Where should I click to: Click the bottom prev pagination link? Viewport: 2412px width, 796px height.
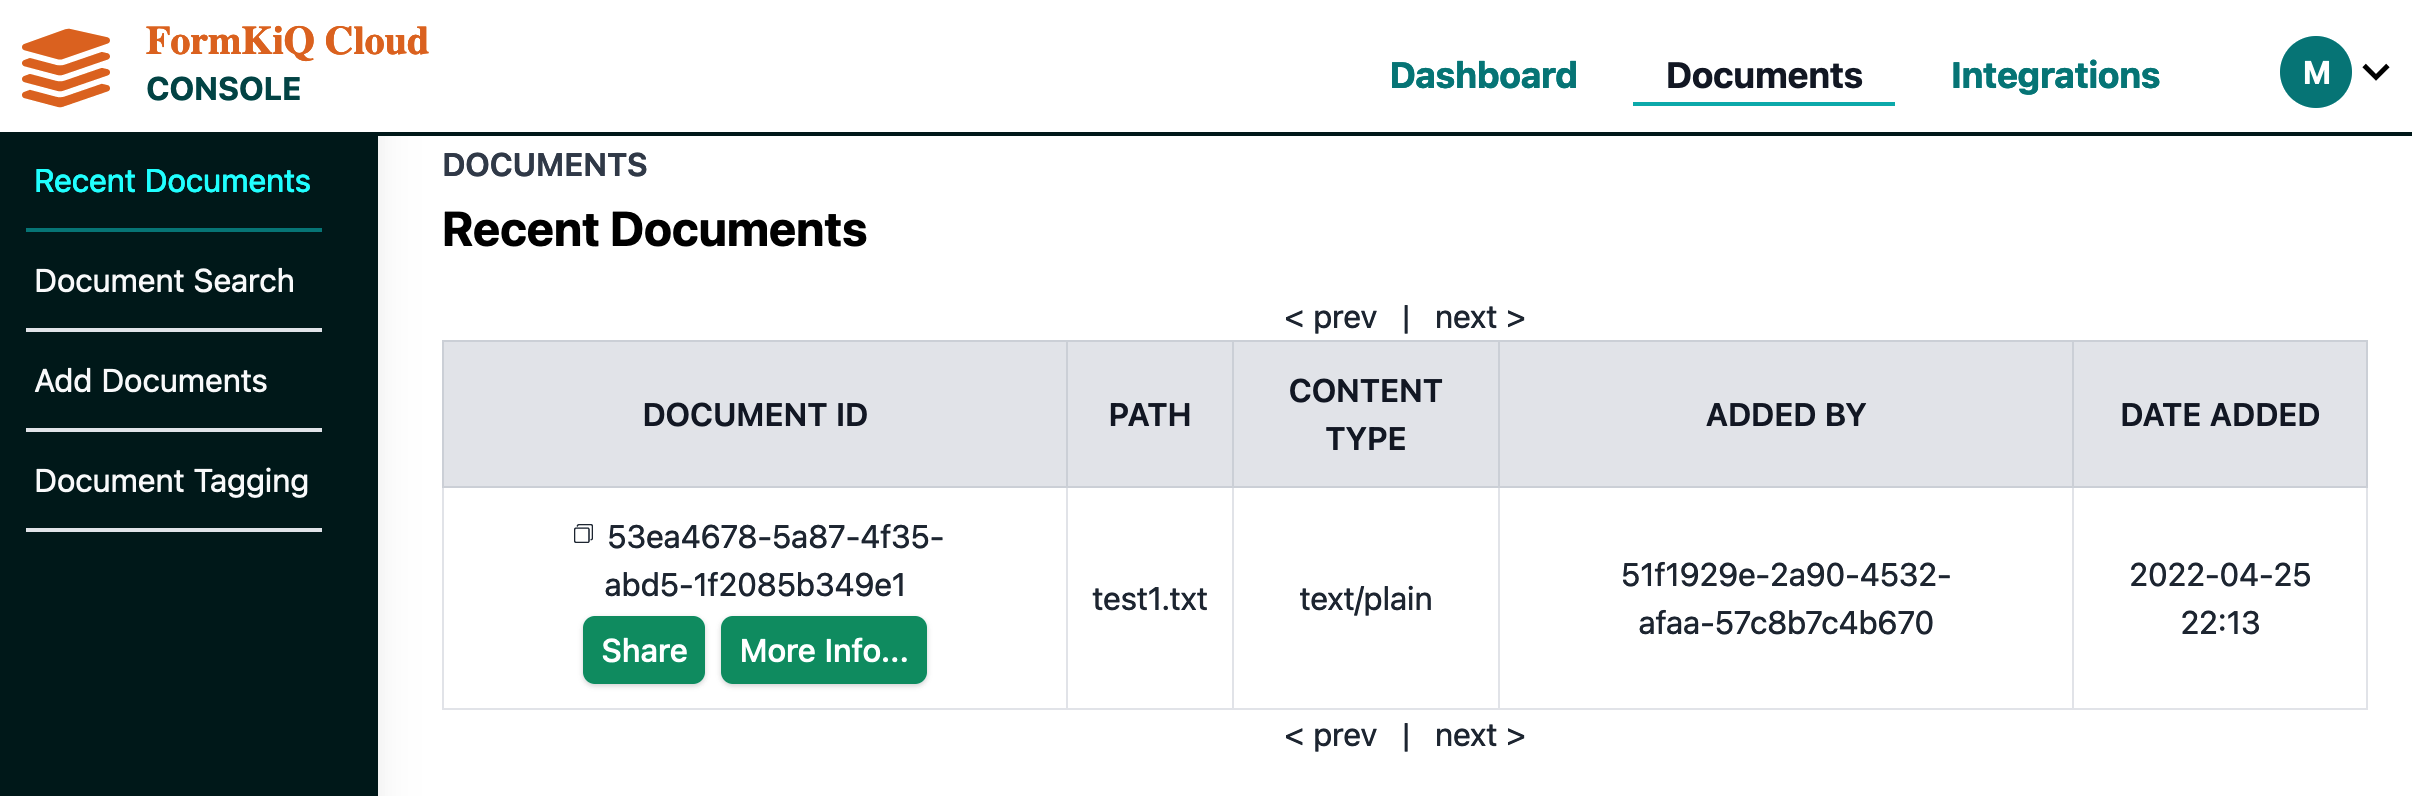tap(1330, 735)
